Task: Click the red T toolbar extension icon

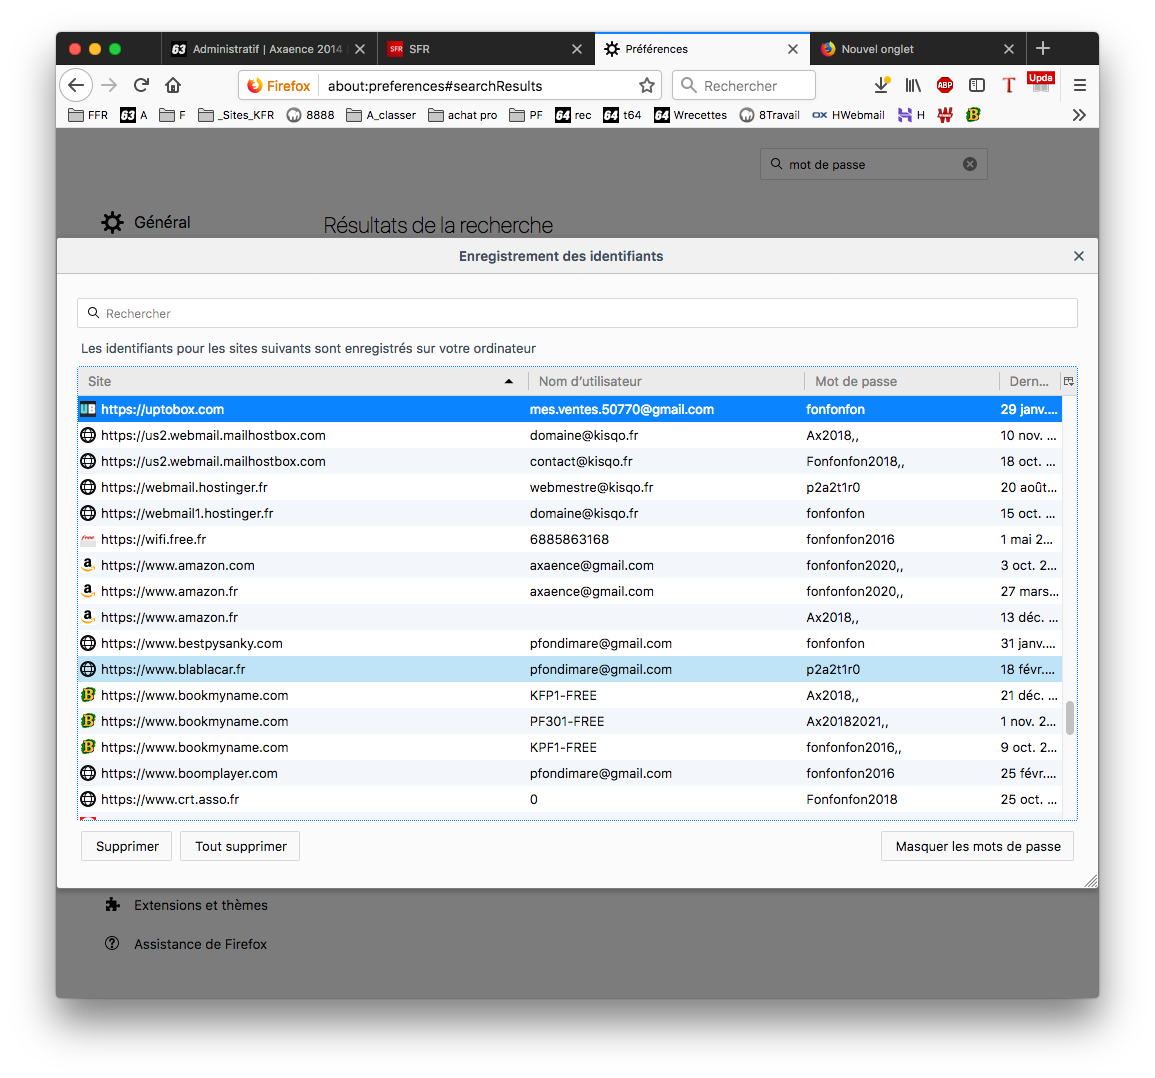Action: point(1008,85)
